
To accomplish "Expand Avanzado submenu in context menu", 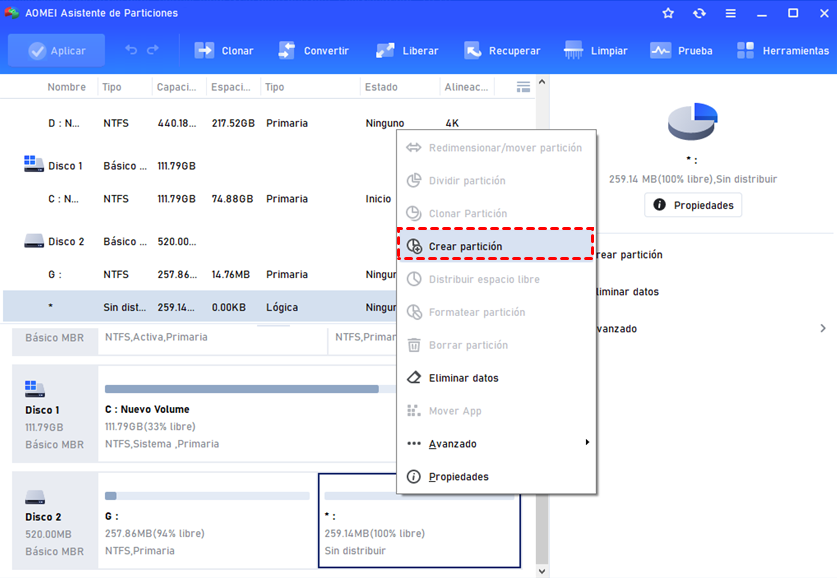I will click(x=496, y=444).
